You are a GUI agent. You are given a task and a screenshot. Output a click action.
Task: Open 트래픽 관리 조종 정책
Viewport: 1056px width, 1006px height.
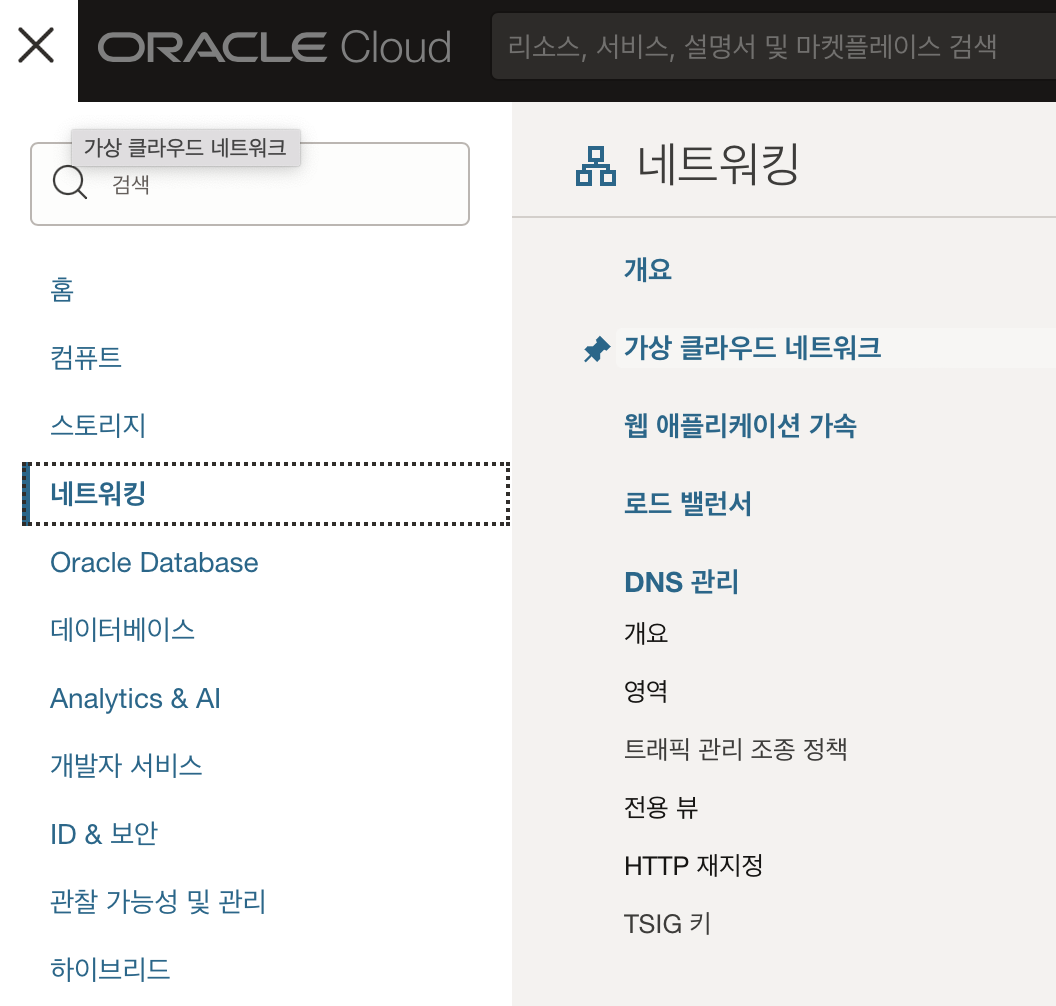pyautogui.click(x=735, y=749)
